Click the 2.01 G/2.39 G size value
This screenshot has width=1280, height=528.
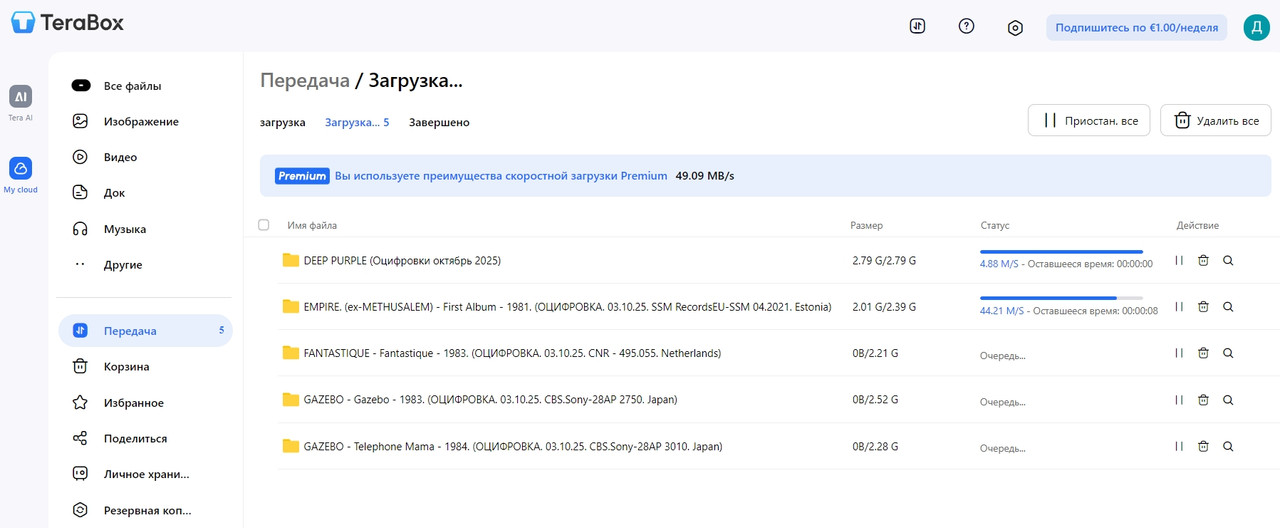884,307
